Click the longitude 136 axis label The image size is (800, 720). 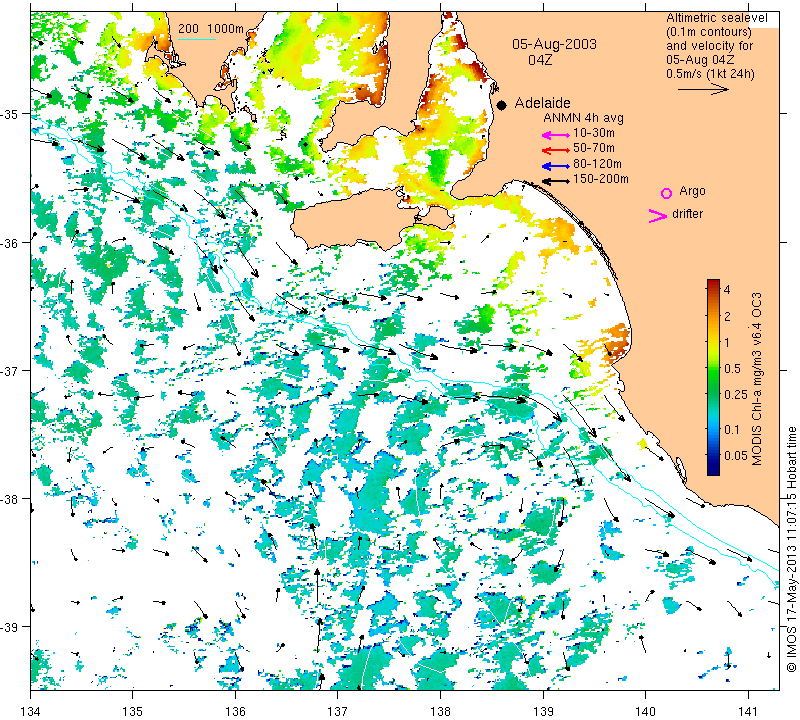235,711
